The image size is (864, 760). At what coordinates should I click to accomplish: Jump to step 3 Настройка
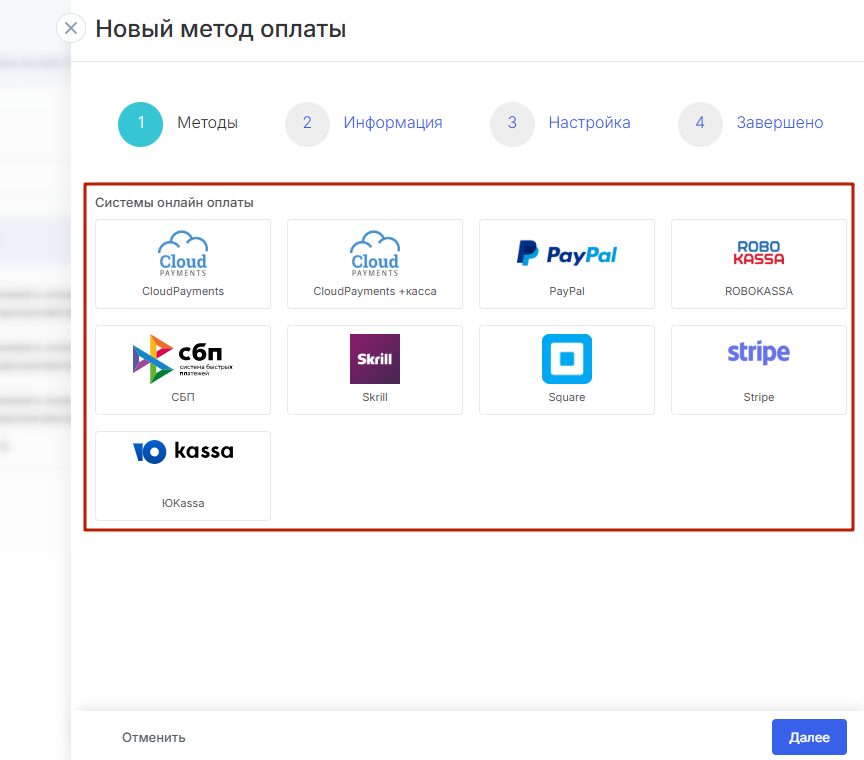click(560, 123)
